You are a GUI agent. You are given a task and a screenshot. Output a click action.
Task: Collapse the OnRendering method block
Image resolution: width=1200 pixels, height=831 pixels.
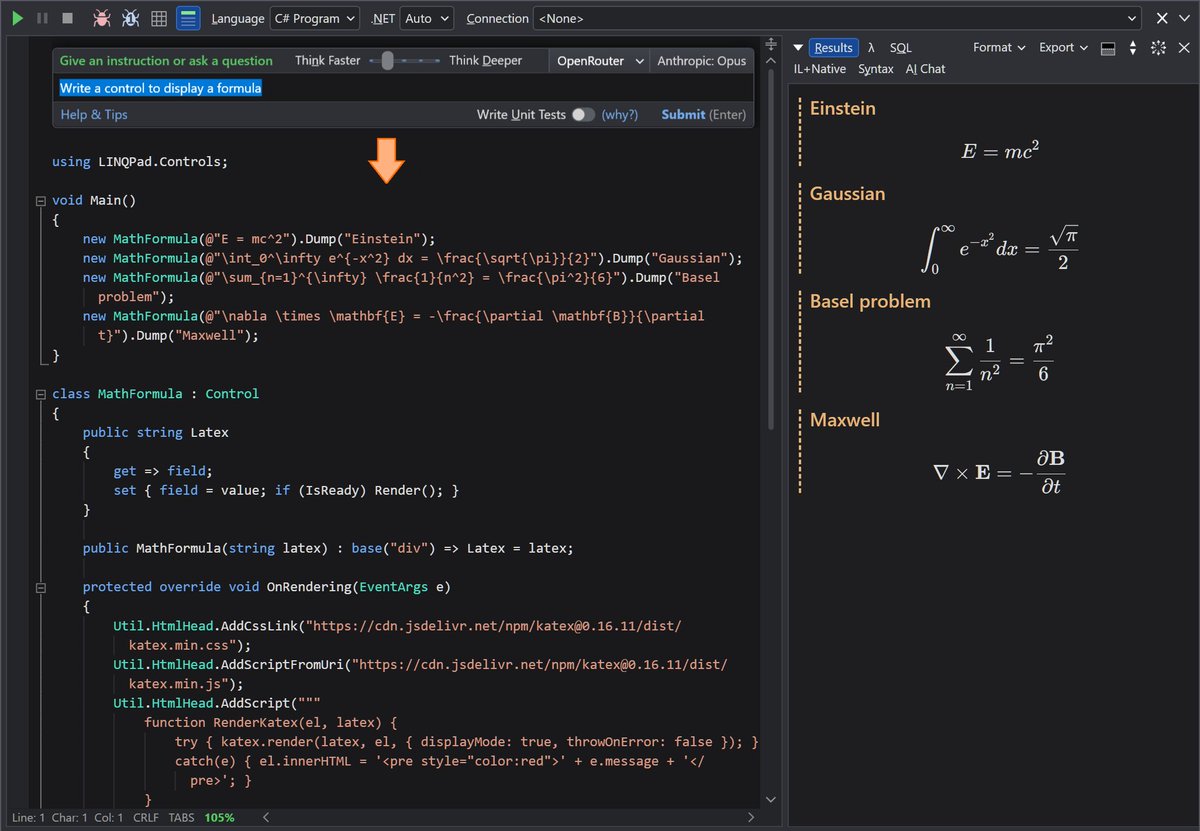click(x=41, y=587)
